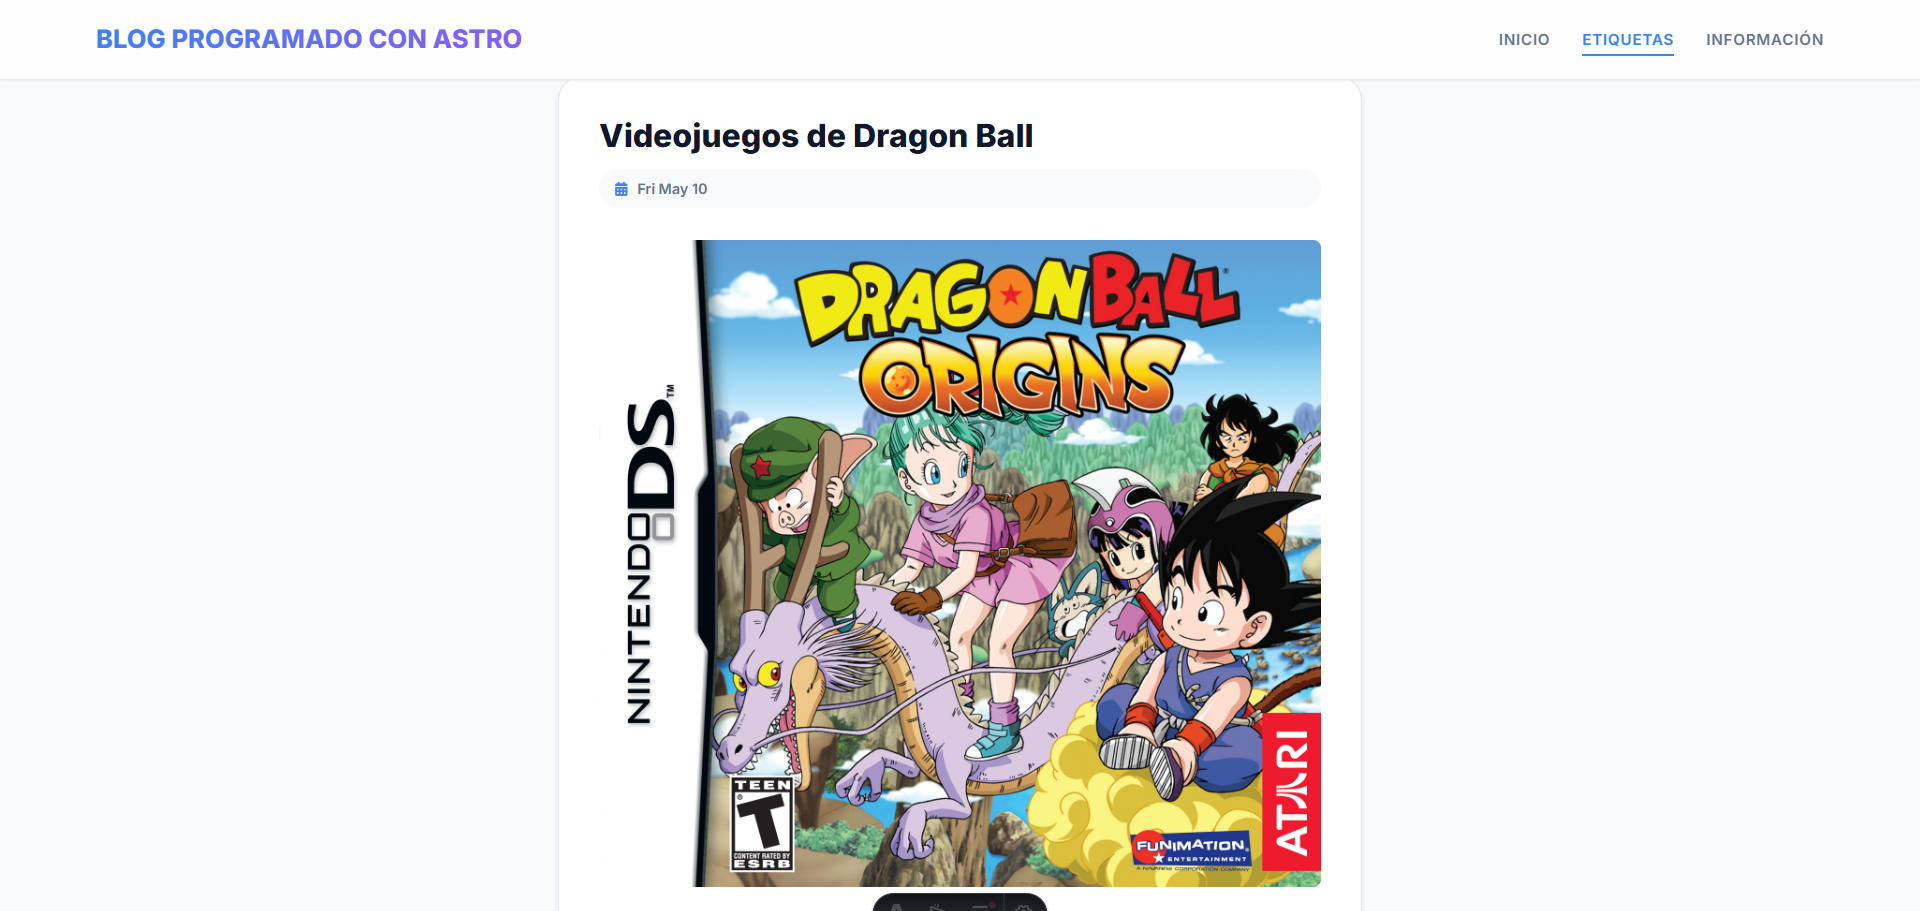
Task: Click the Videojuegos de Dragon Ball heading
Action: (x=816, y=136)
